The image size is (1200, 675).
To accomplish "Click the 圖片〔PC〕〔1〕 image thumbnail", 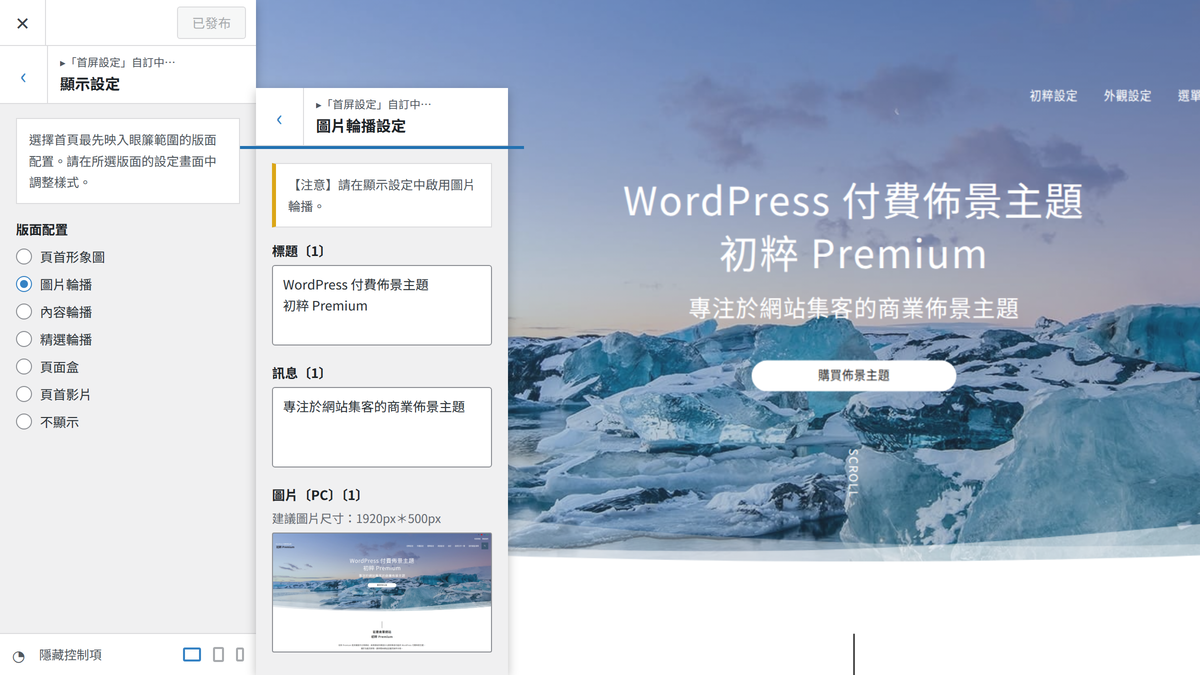I will coord(382,592).
